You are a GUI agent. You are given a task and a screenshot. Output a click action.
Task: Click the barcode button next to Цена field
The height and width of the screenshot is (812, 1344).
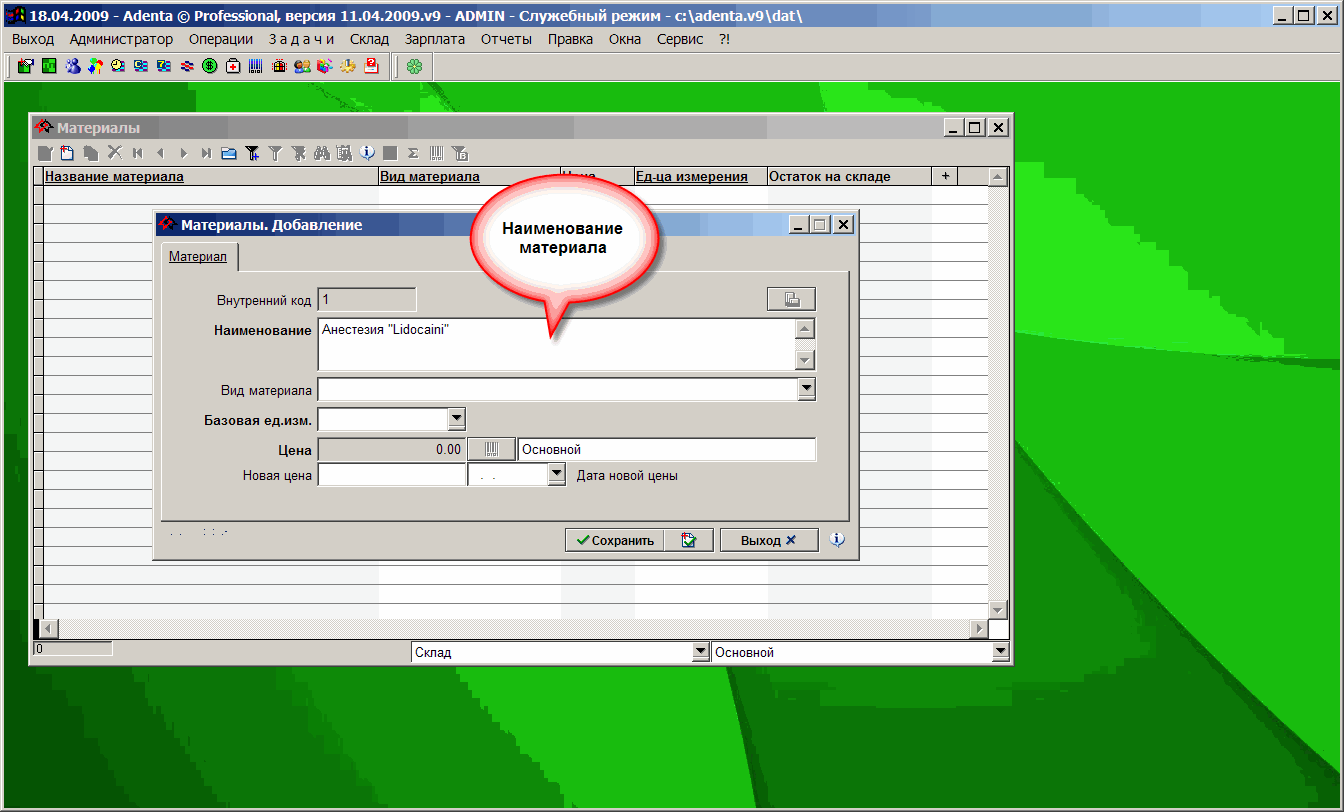(491, 450)
